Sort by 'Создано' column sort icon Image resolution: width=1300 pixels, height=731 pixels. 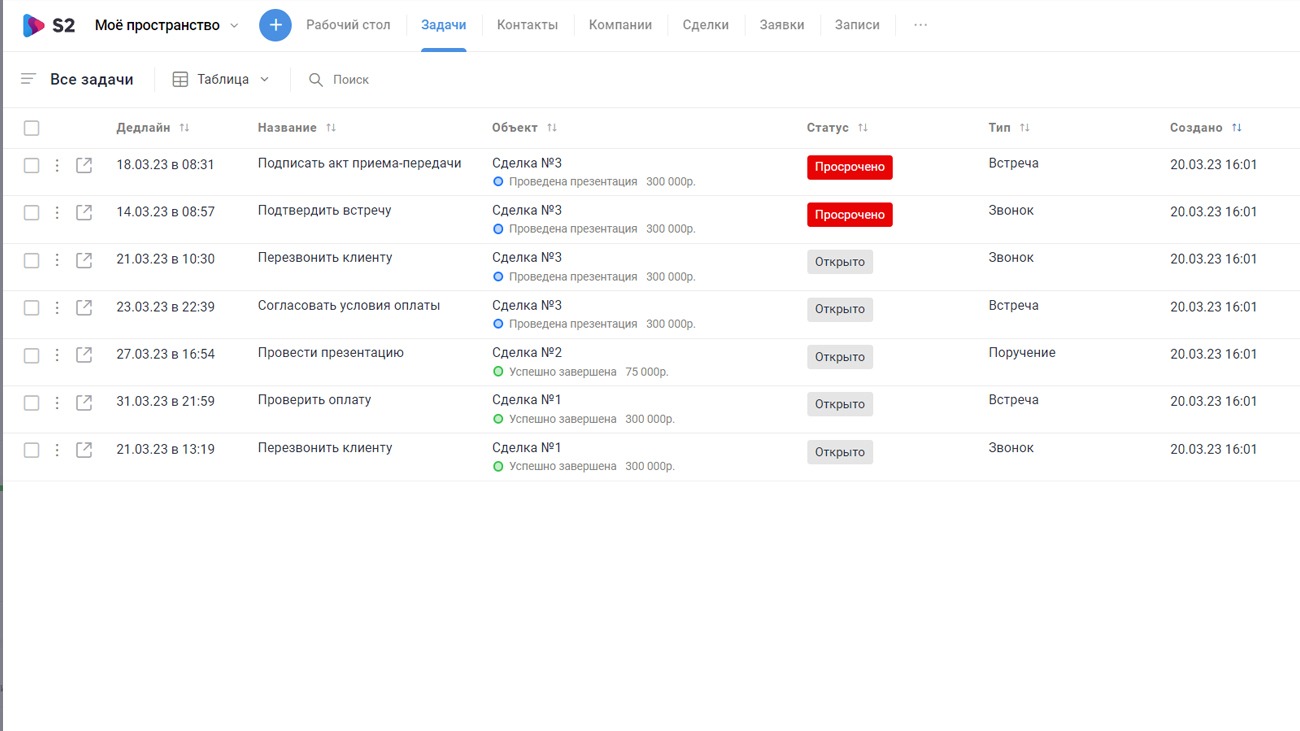point(1237,128)
